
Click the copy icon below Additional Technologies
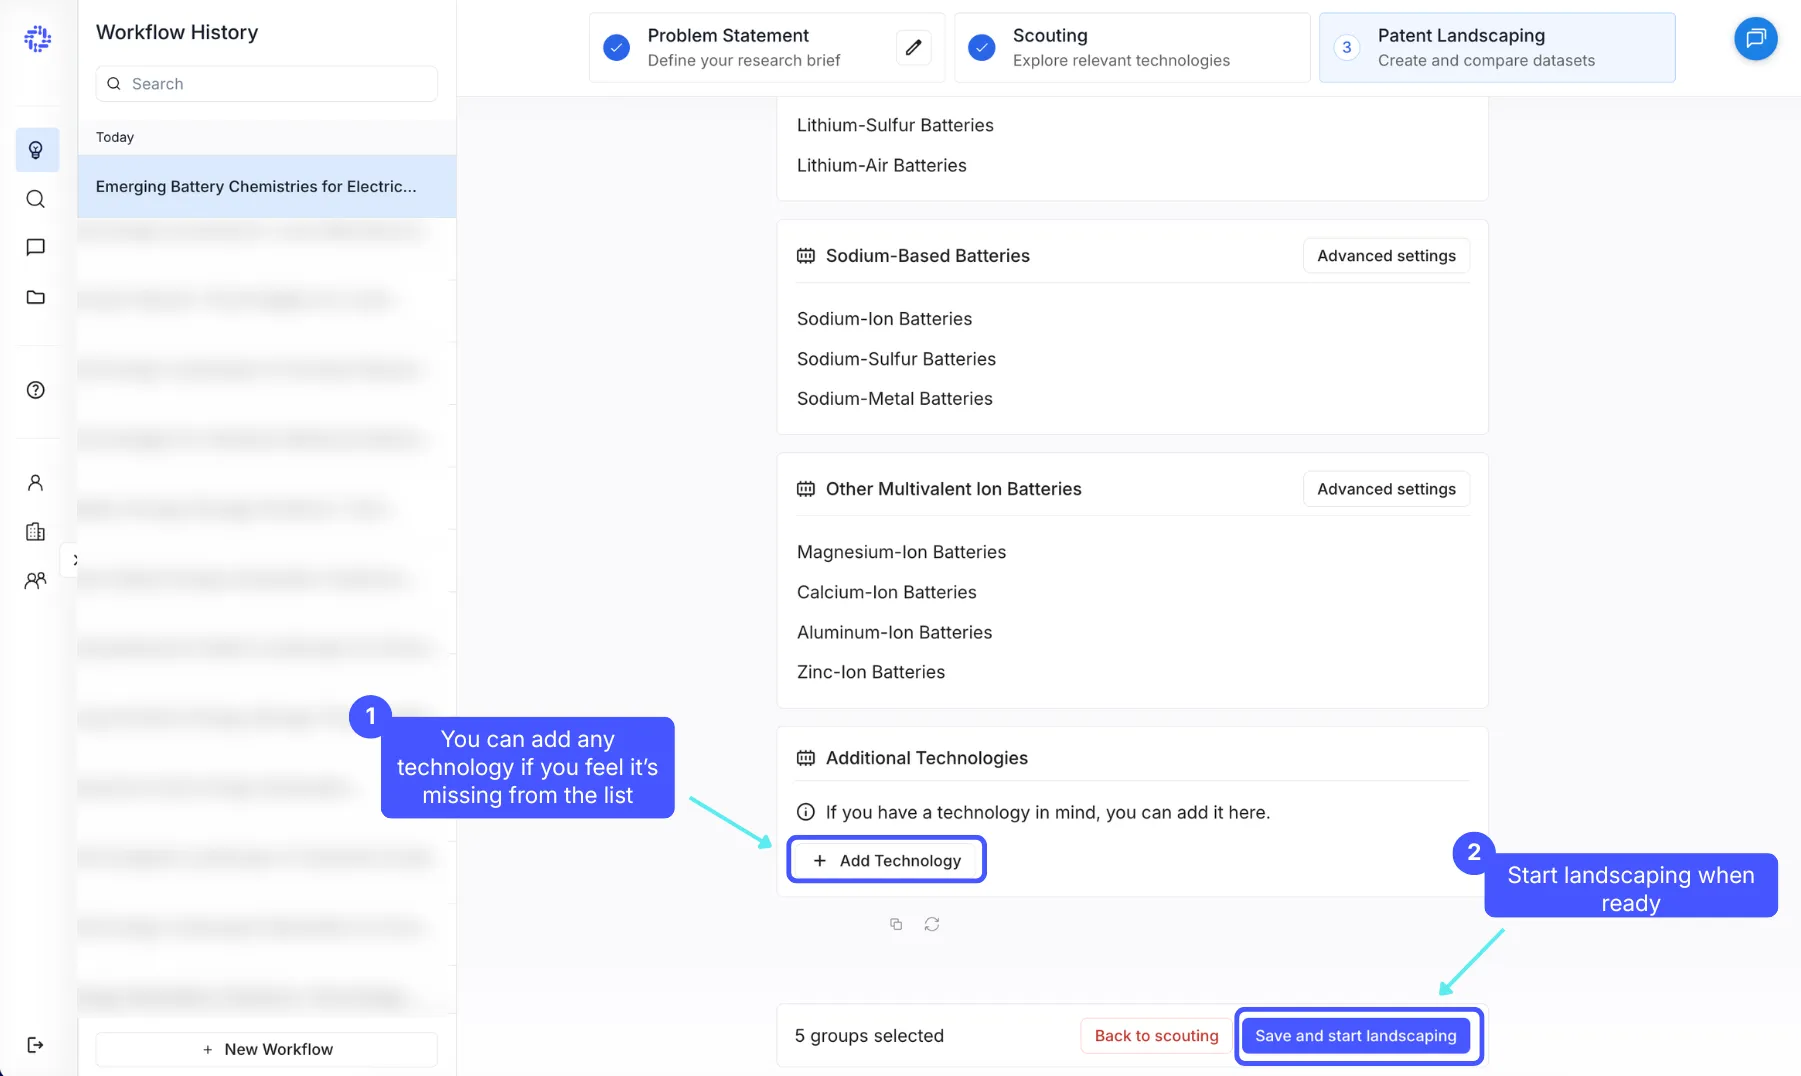click(896, 924)
